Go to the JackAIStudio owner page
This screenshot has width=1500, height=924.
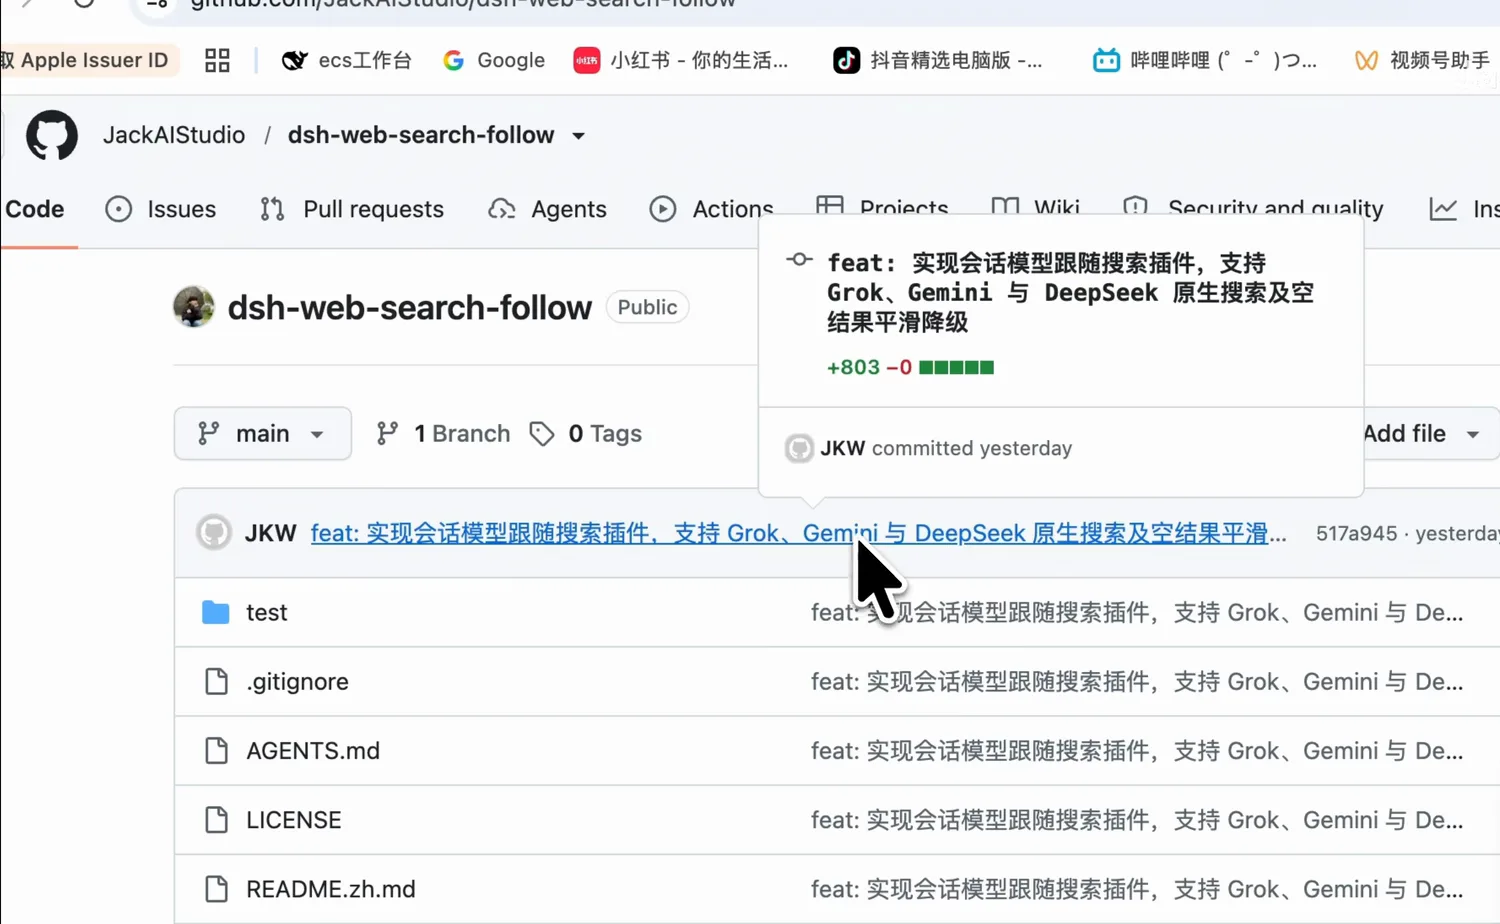point(174,135)
